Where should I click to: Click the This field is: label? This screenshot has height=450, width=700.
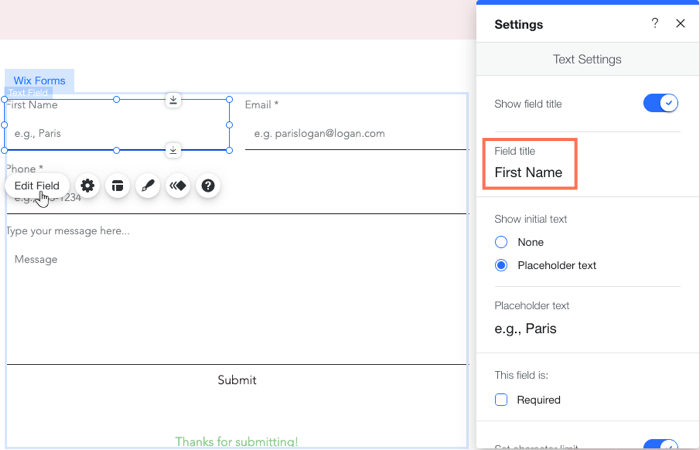coord(521,375)
